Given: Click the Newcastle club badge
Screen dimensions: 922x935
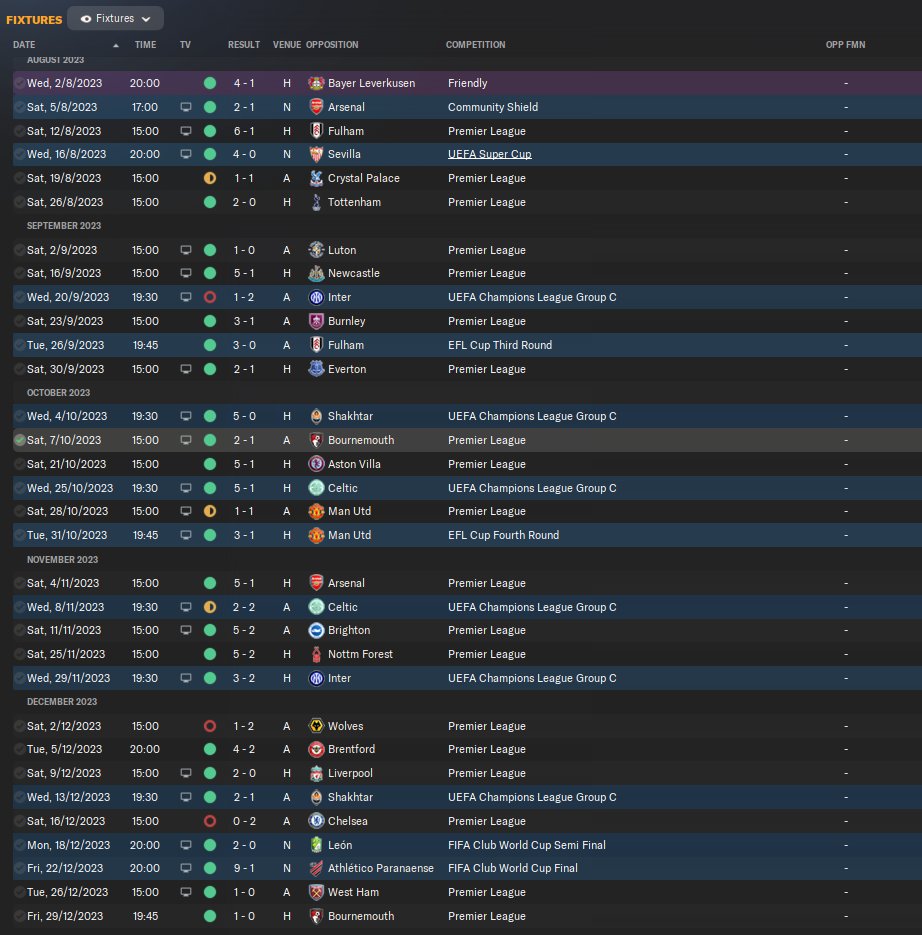Looking at the screenshot, I should pos(316,273).
